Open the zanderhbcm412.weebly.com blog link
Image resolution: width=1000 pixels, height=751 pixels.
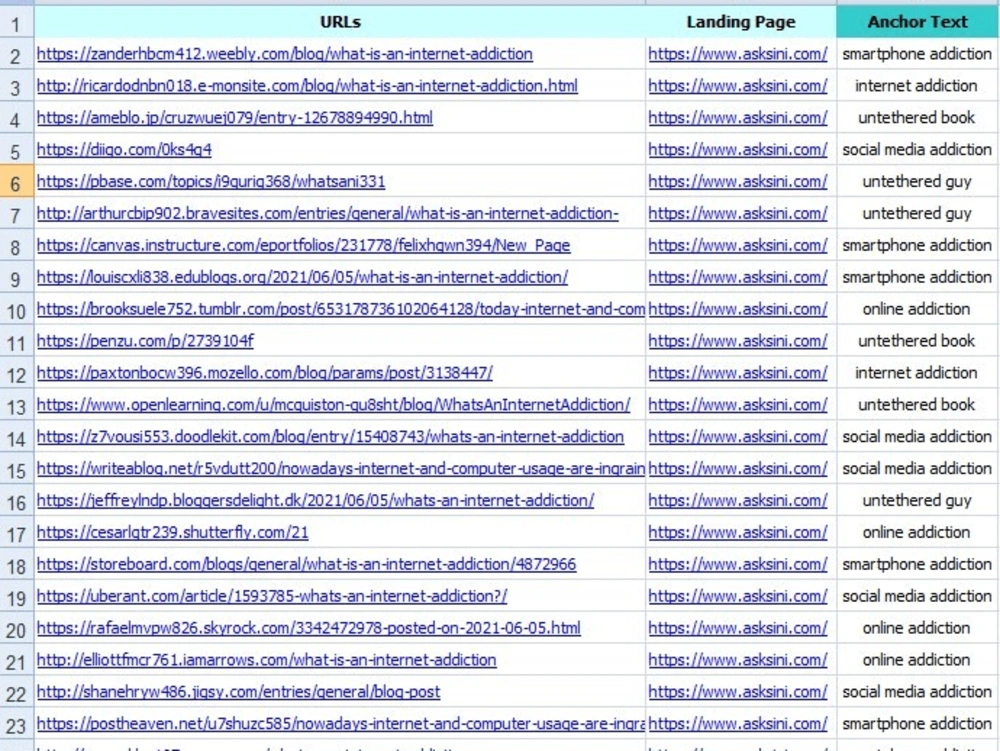click(284, 54)
